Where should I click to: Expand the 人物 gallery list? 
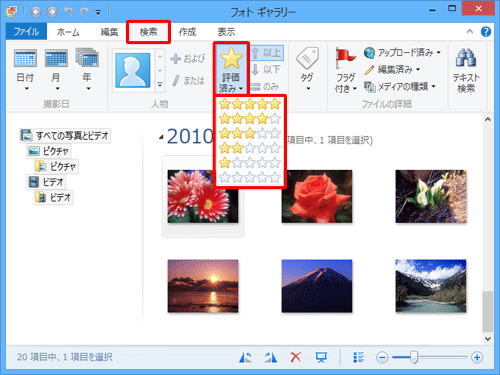160,85
